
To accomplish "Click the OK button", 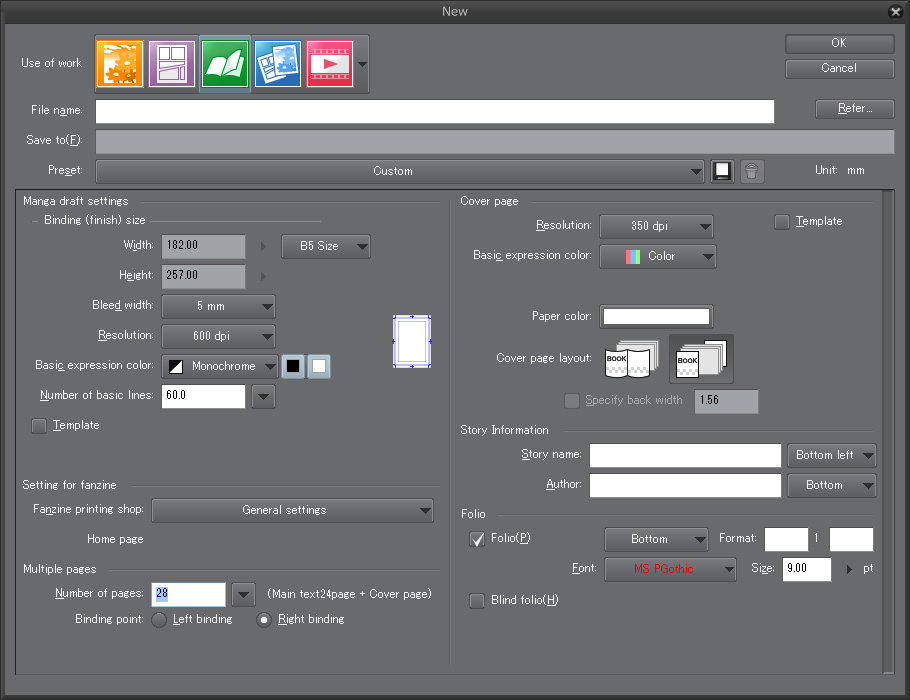I will click(x=839, y=43).
